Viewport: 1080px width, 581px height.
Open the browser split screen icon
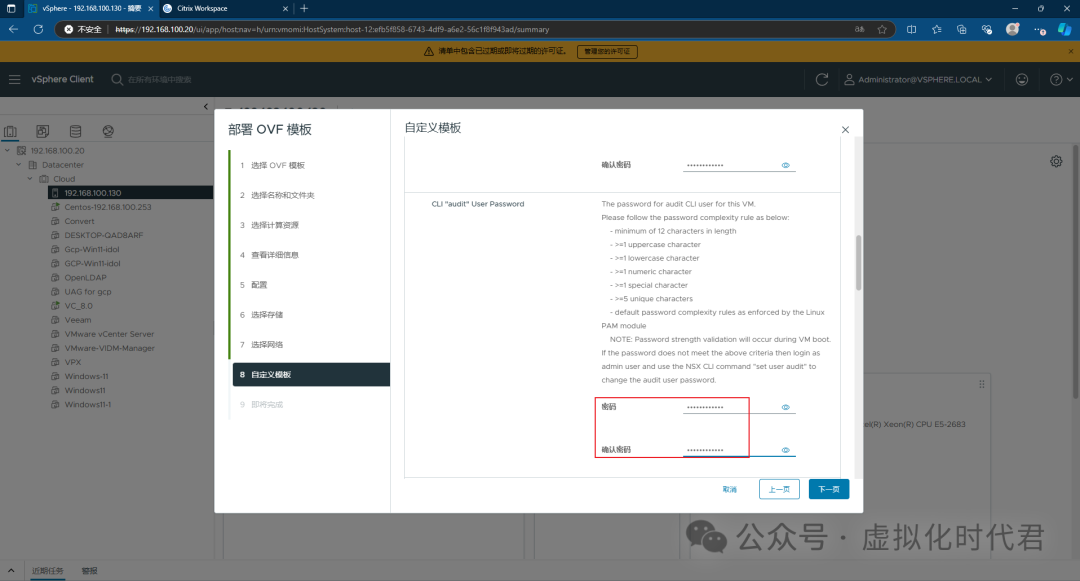(x=911, y=30)
